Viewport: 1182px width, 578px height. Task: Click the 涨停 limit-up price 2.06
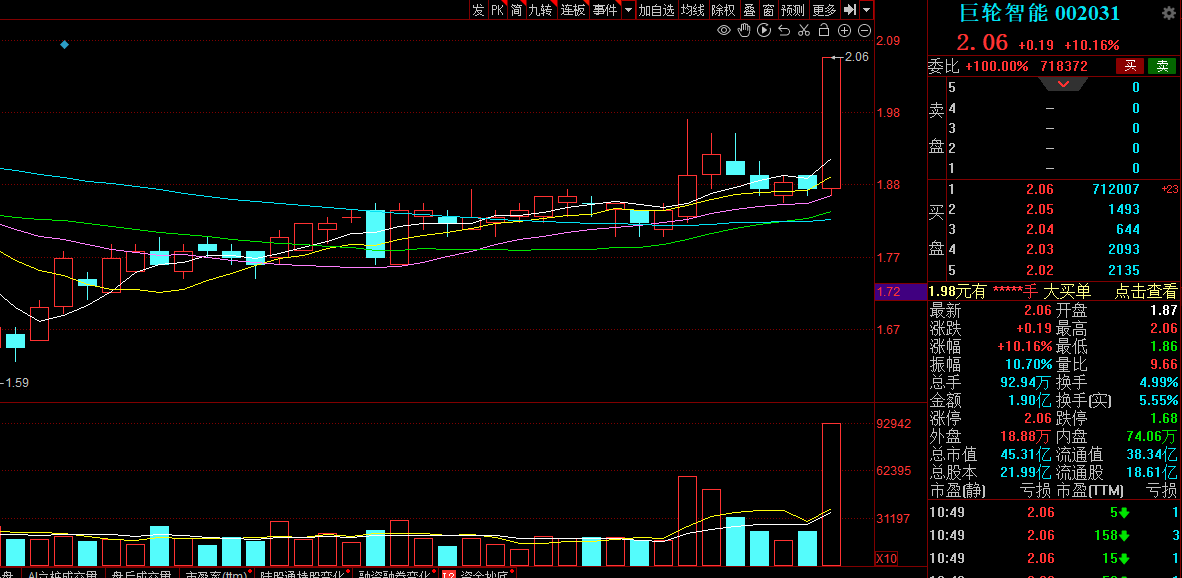[1036, 419]
